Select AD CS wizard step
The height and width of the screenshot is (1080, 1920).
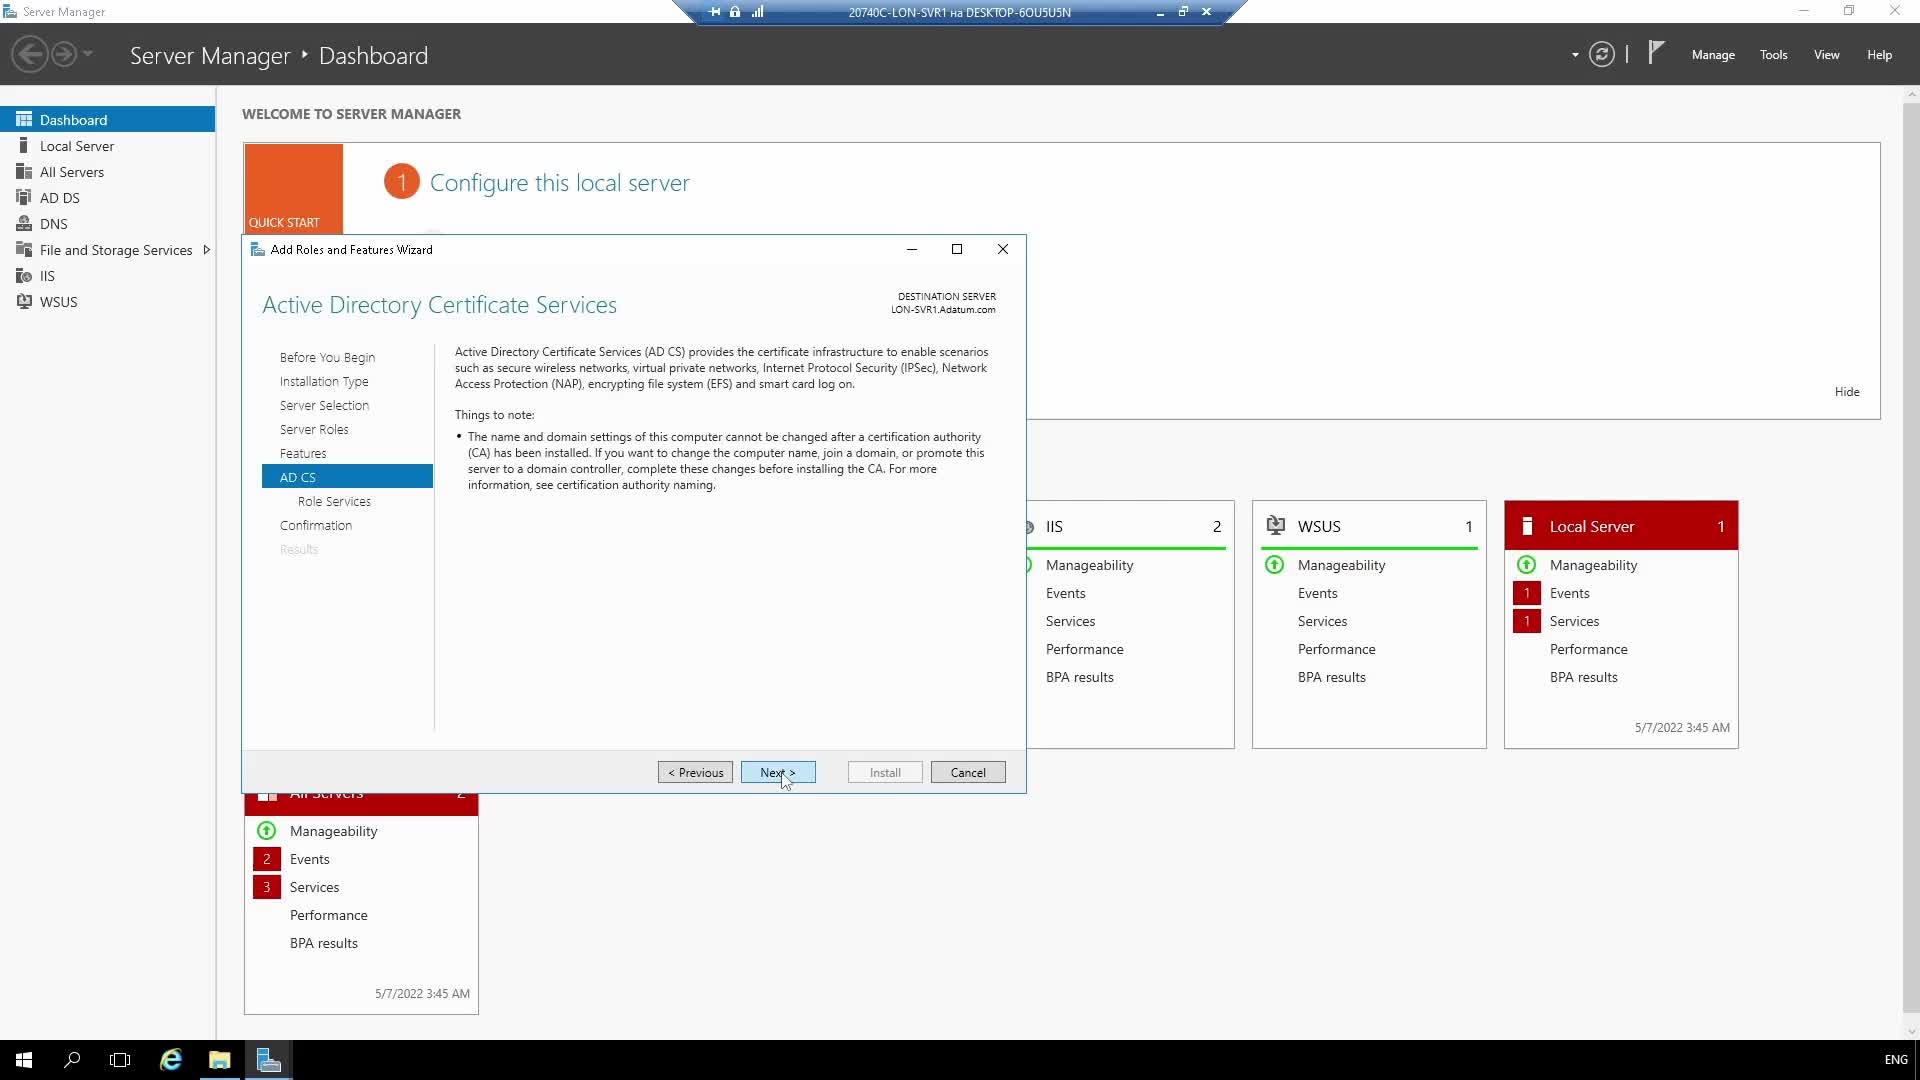click(347, 477)
